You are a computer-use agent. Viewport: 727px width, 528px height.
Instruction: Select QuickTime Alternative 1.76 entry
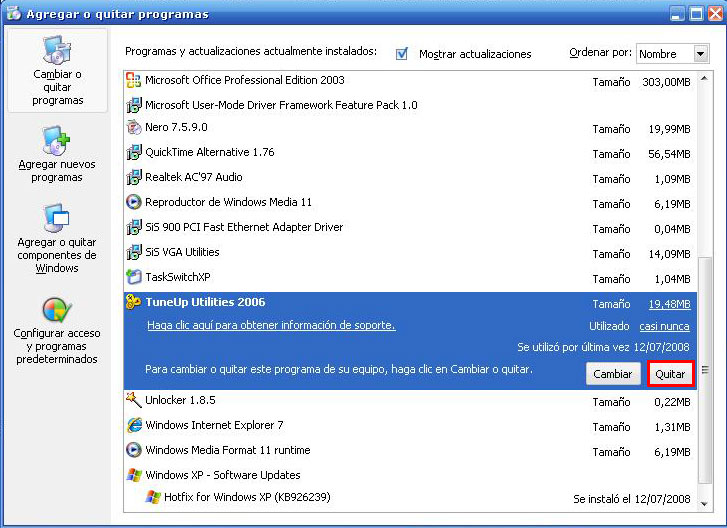coord(410,153)
